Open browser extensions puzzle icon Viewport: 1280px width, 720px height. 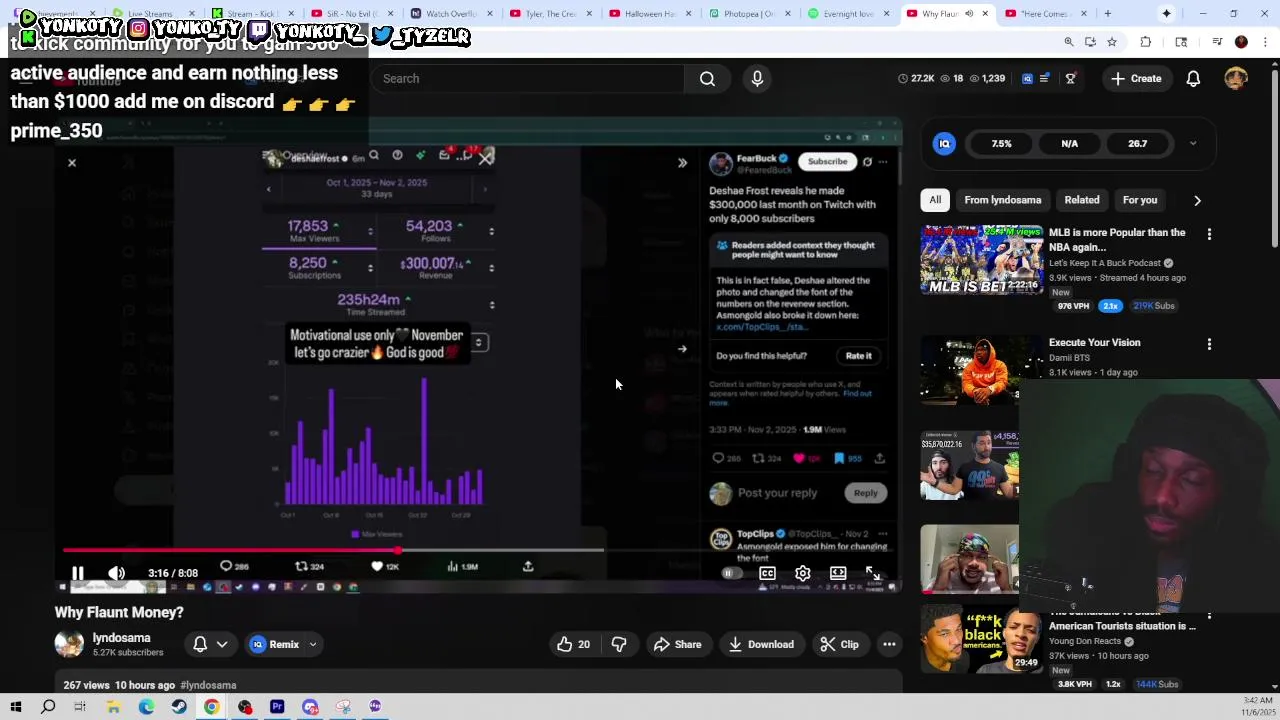[1146, 42]
